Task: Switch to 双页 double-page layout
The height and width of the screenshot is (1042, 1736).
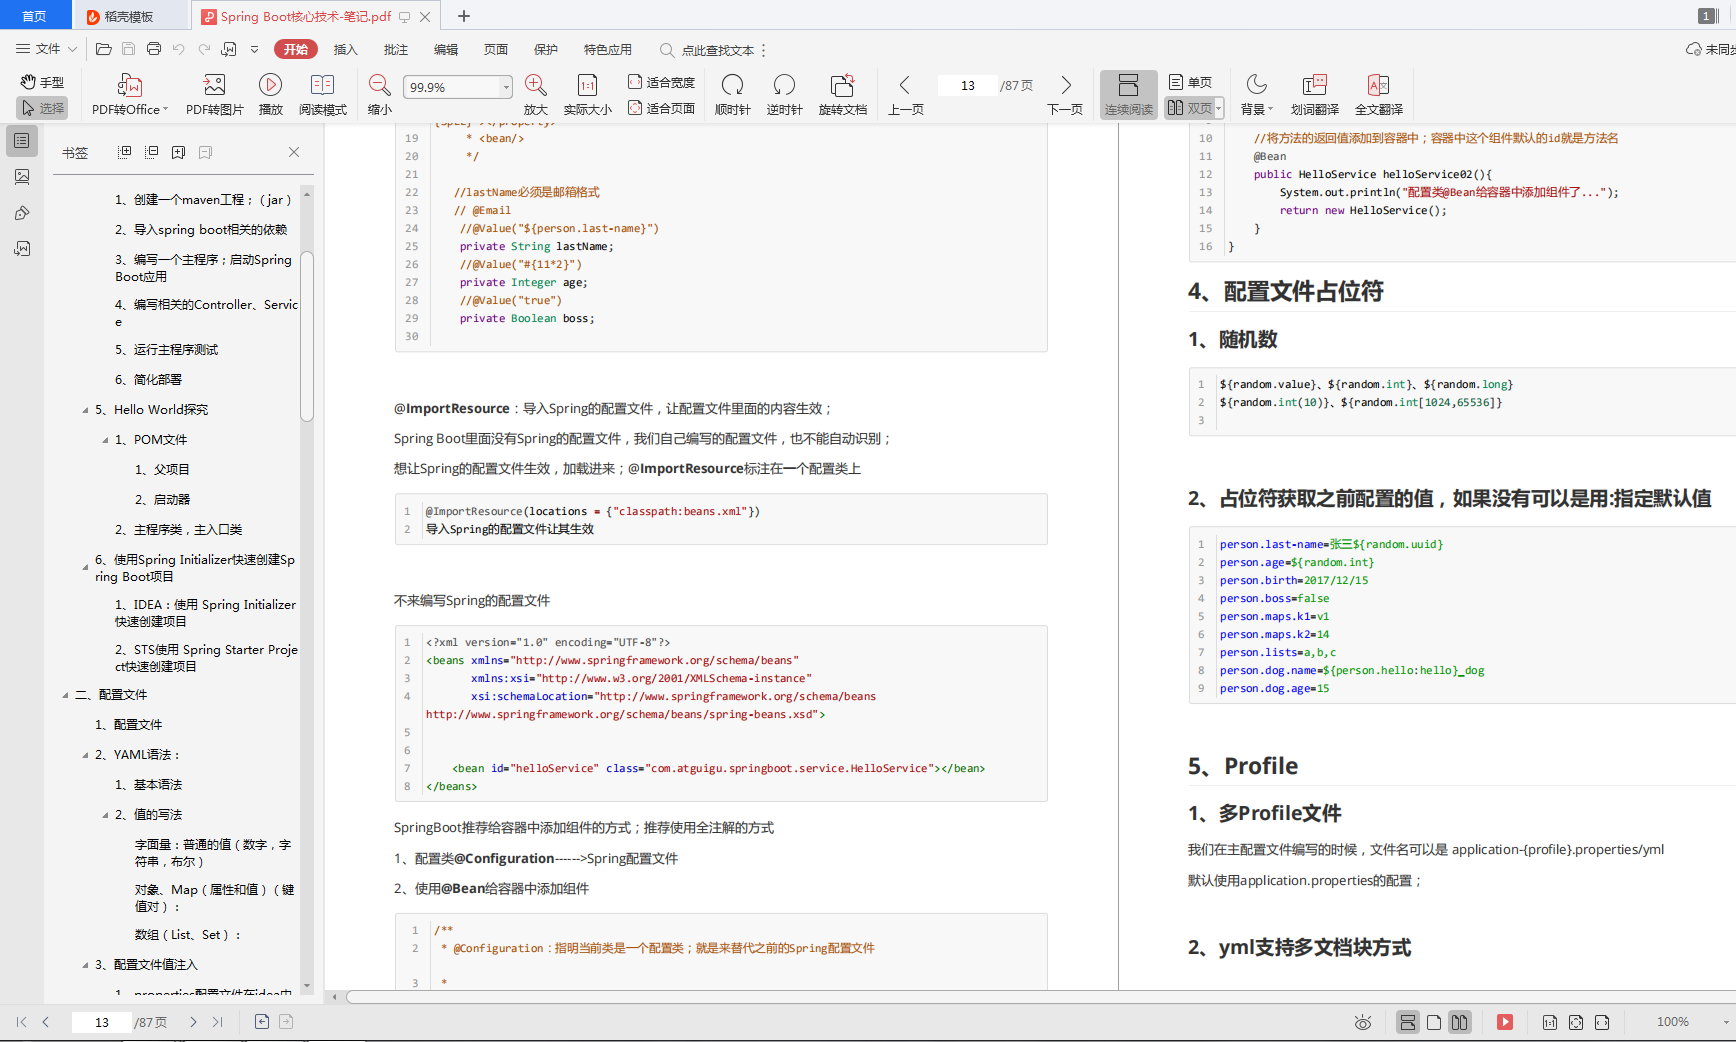Action: coord(1190,108)
